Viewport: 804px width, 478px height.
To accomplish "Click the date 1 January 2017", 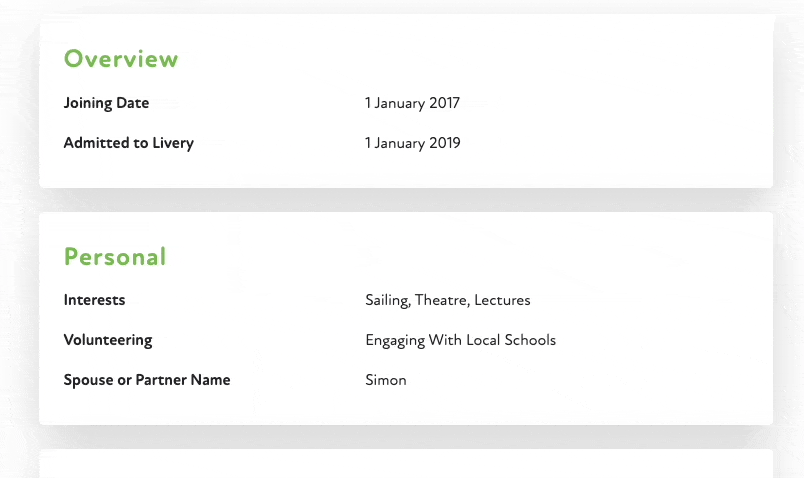I will (x=412, y=103).
